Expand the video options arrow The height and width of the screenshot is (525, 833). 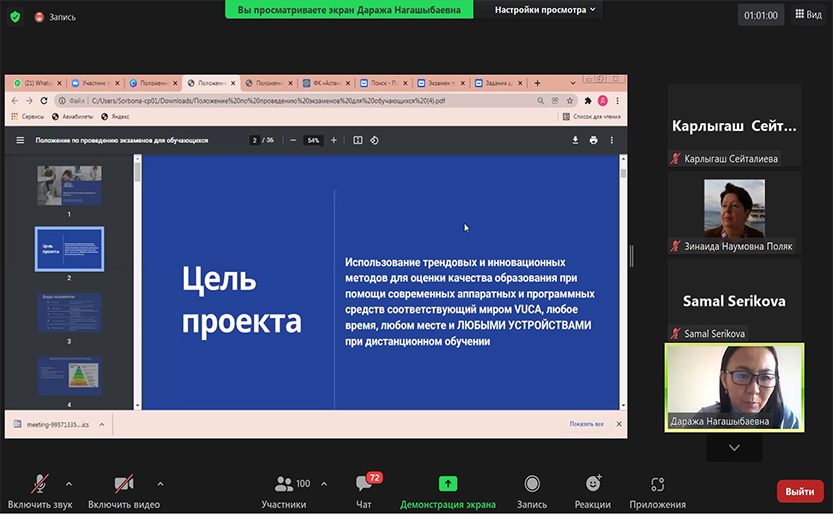(x=160, y=484)
